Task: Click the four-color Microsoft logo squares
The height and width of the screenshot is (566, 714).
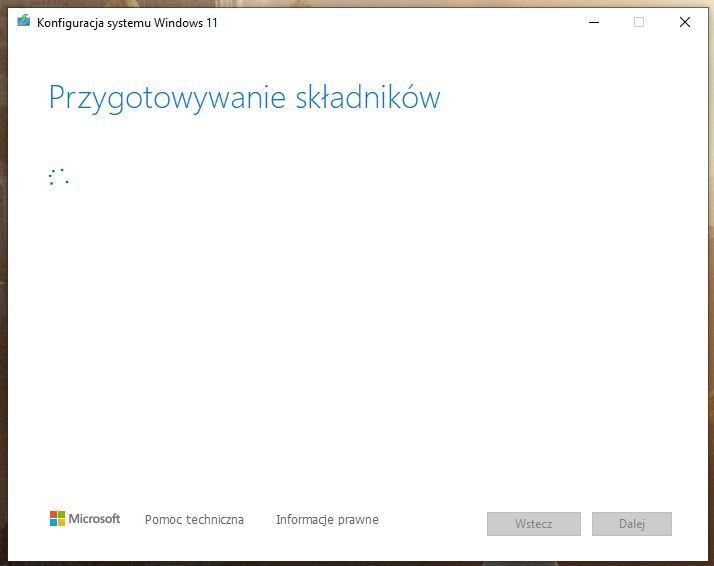Action: pos(57,519)
